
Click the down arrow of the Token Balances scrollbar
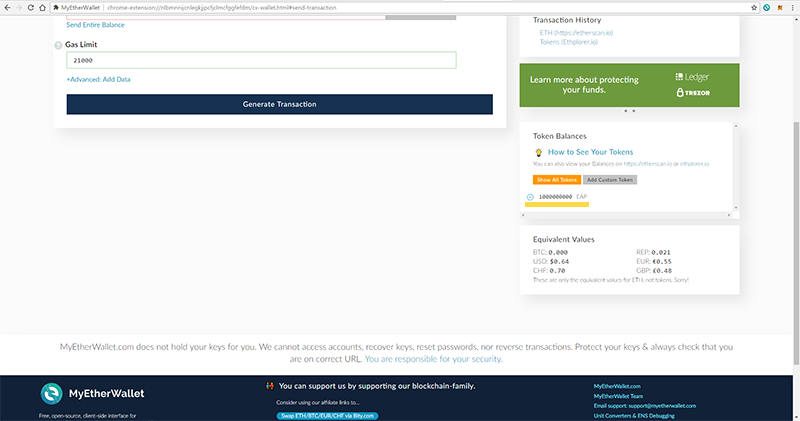pyautogui.click(x=736, y=208)
